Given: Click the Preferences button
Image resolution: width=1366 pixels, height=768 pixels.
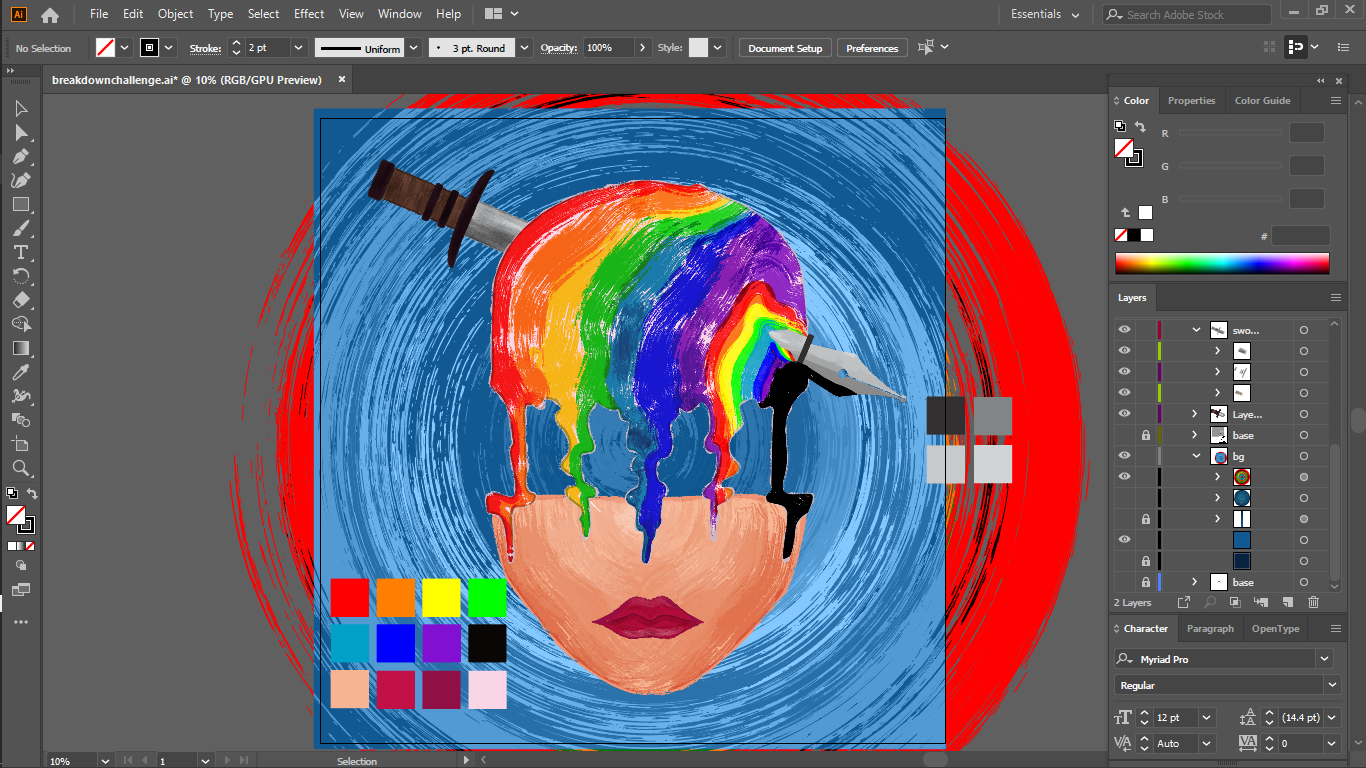Looking at the screenshot, I should pos(872,48).
